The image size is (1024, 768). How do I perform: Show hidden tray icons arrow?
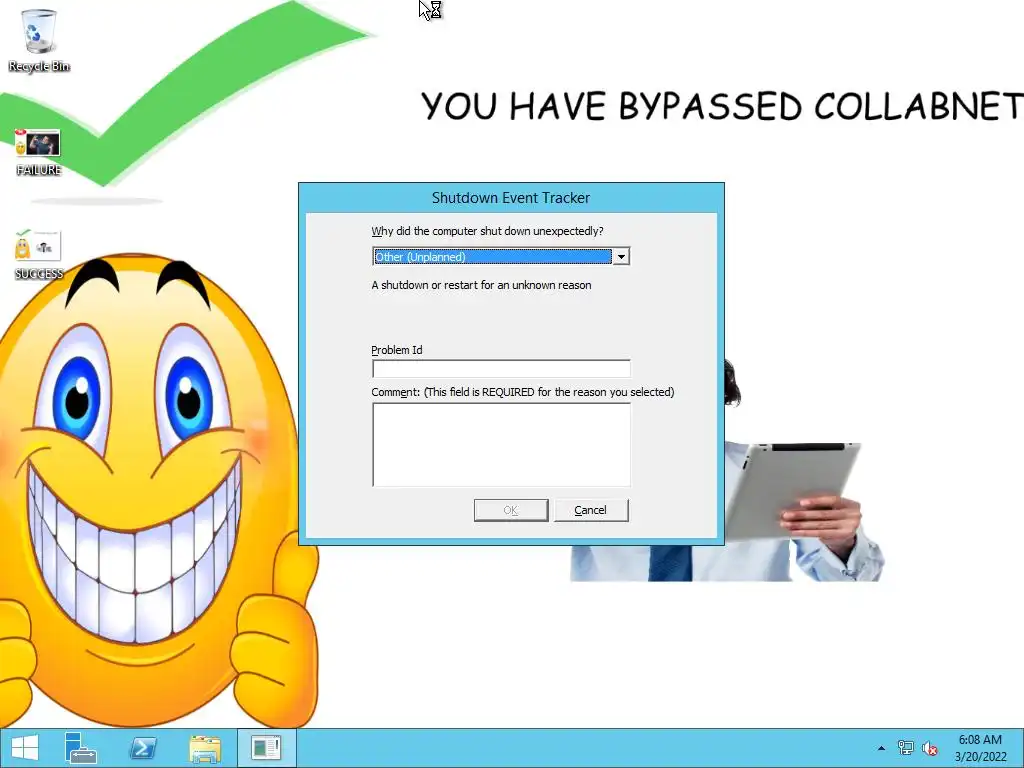[881, 748]
